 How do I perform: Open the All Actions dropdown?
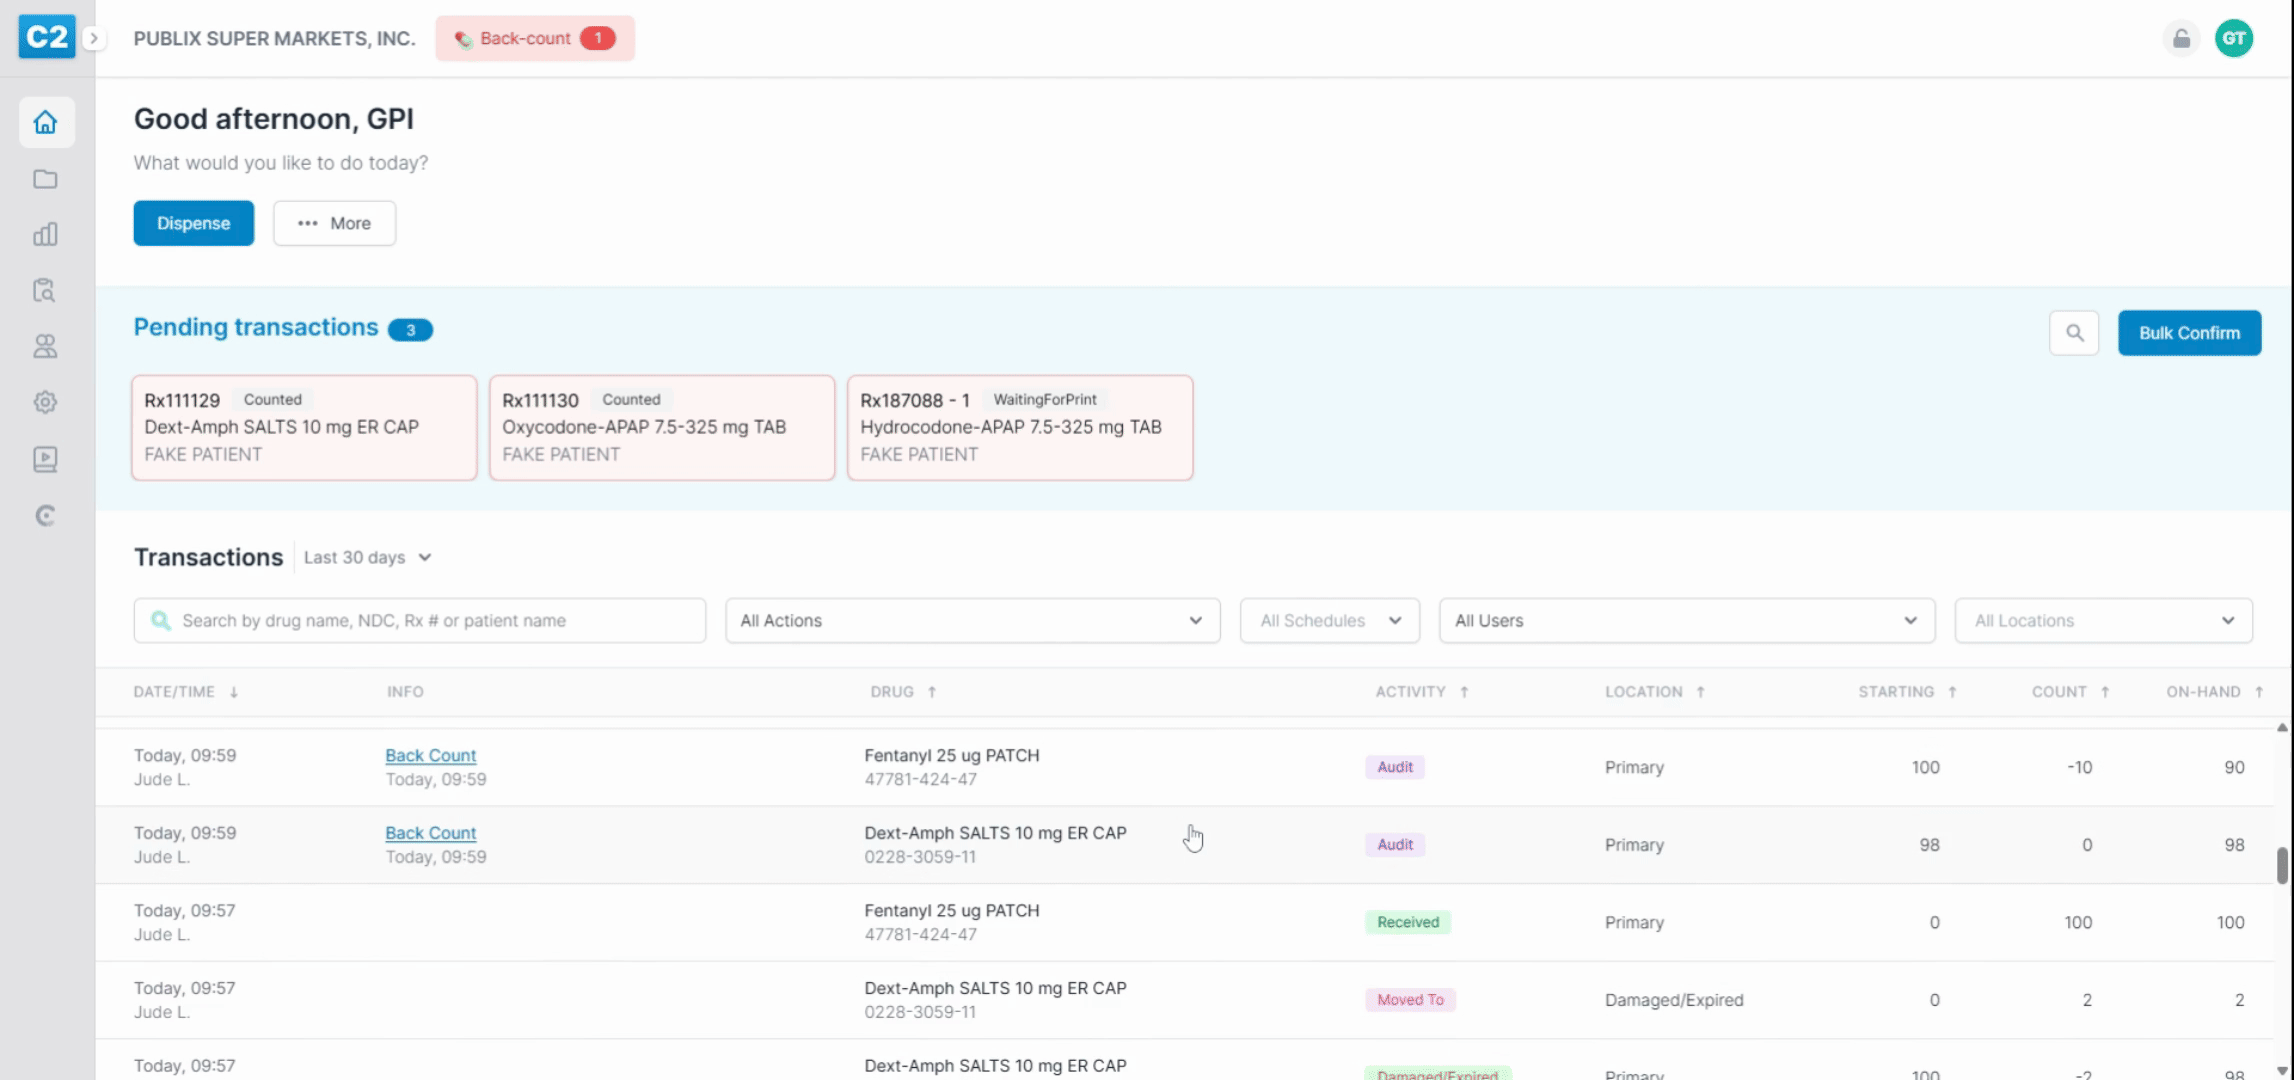coord(972,620)
